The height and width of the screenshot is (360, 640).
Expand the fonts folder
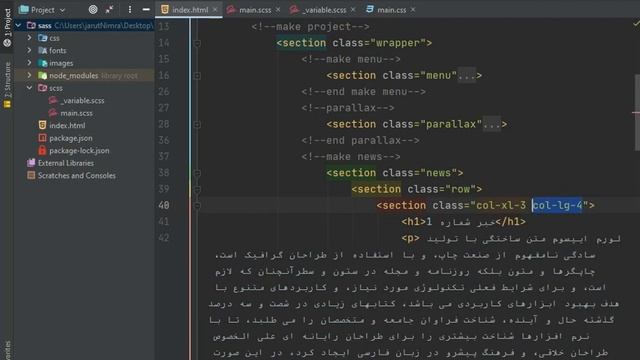(x=29, y=50)
